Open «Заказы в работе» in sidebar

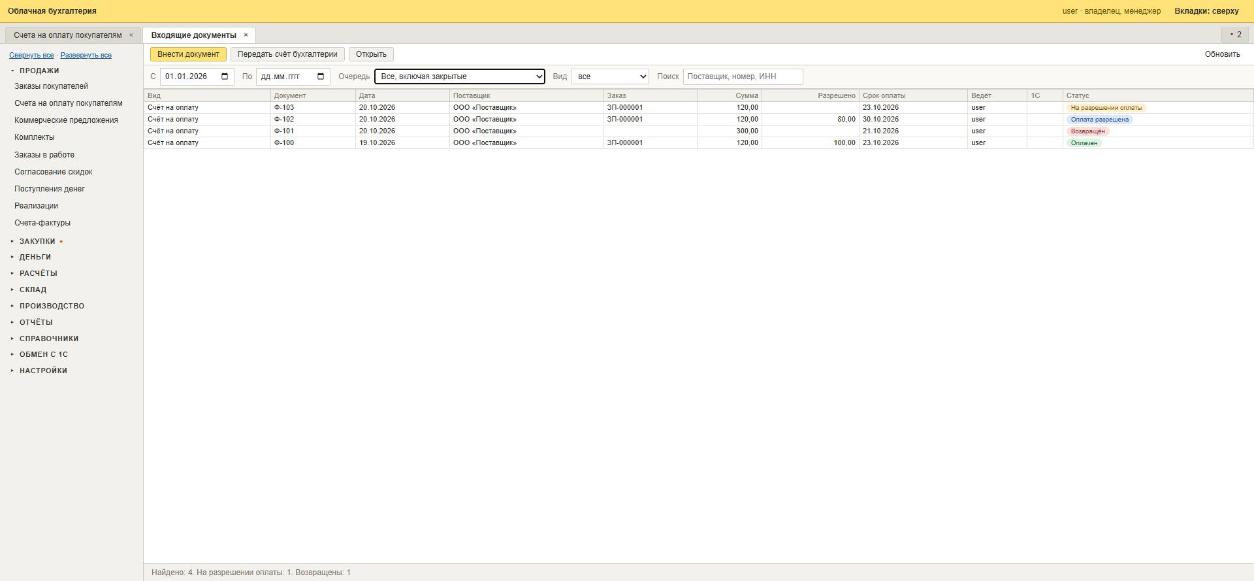click(44, 155)
